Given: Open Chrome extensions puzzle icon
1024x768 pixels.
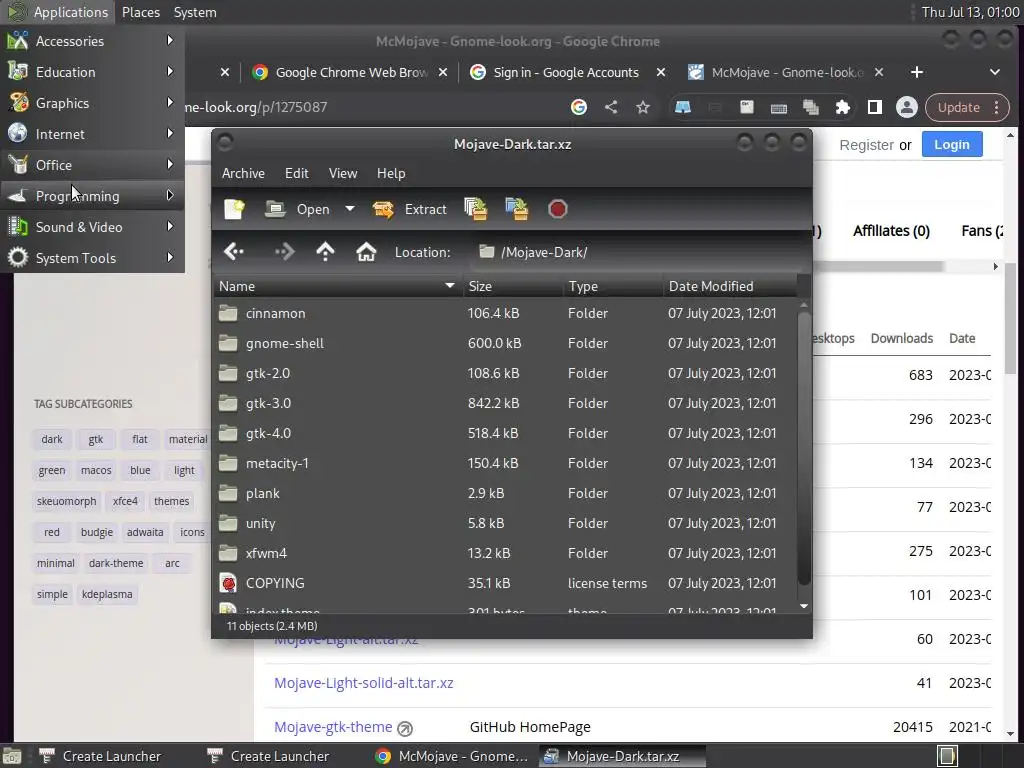Looking at the screenshot, I should (x=842, y=107).
